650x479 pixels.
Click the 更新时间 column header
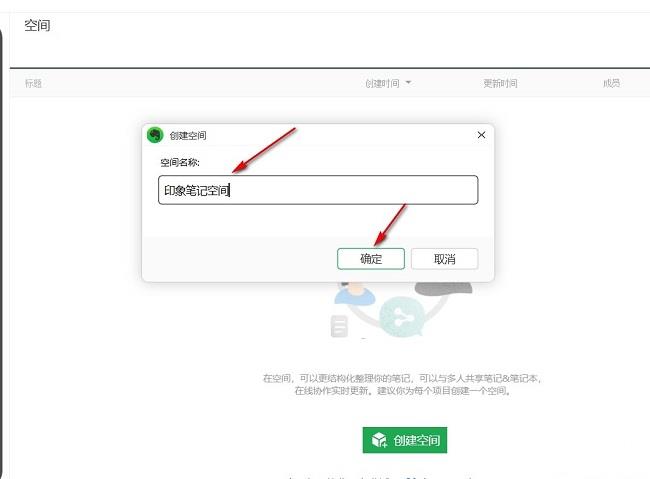pos(500,83)
